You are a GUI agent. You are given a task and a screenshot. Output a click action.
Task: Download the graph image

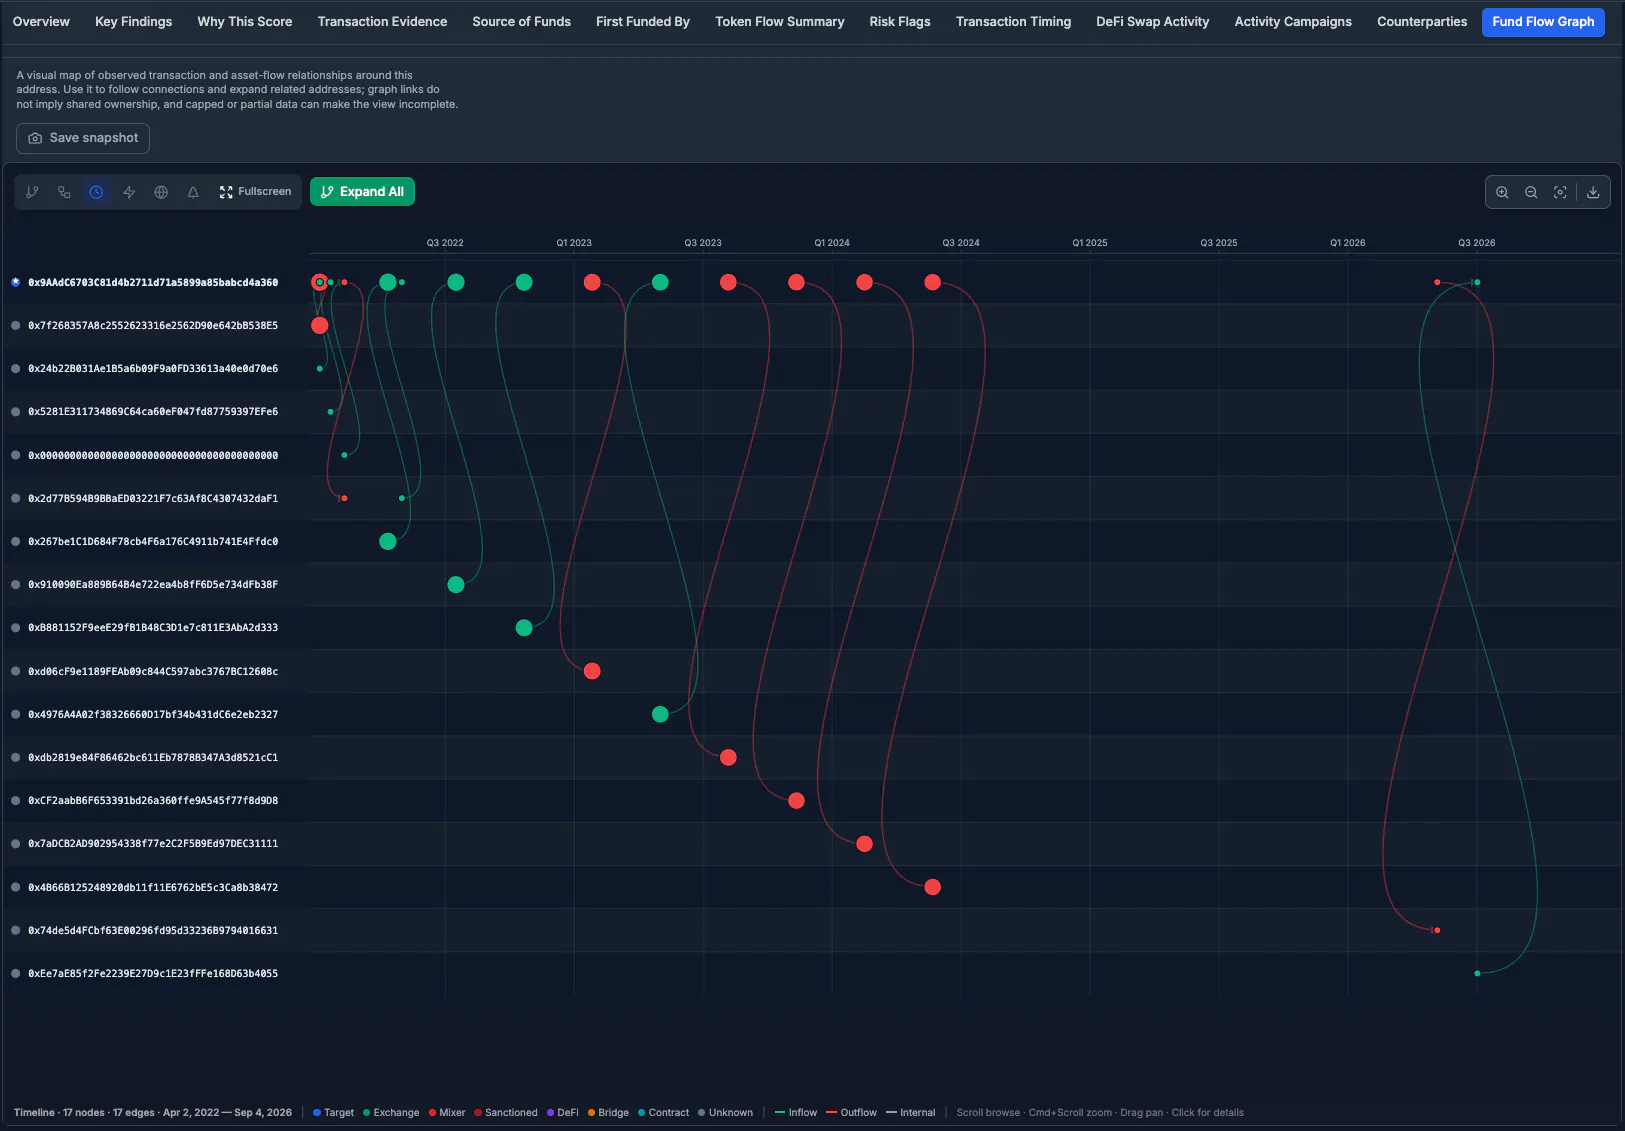1593,192
